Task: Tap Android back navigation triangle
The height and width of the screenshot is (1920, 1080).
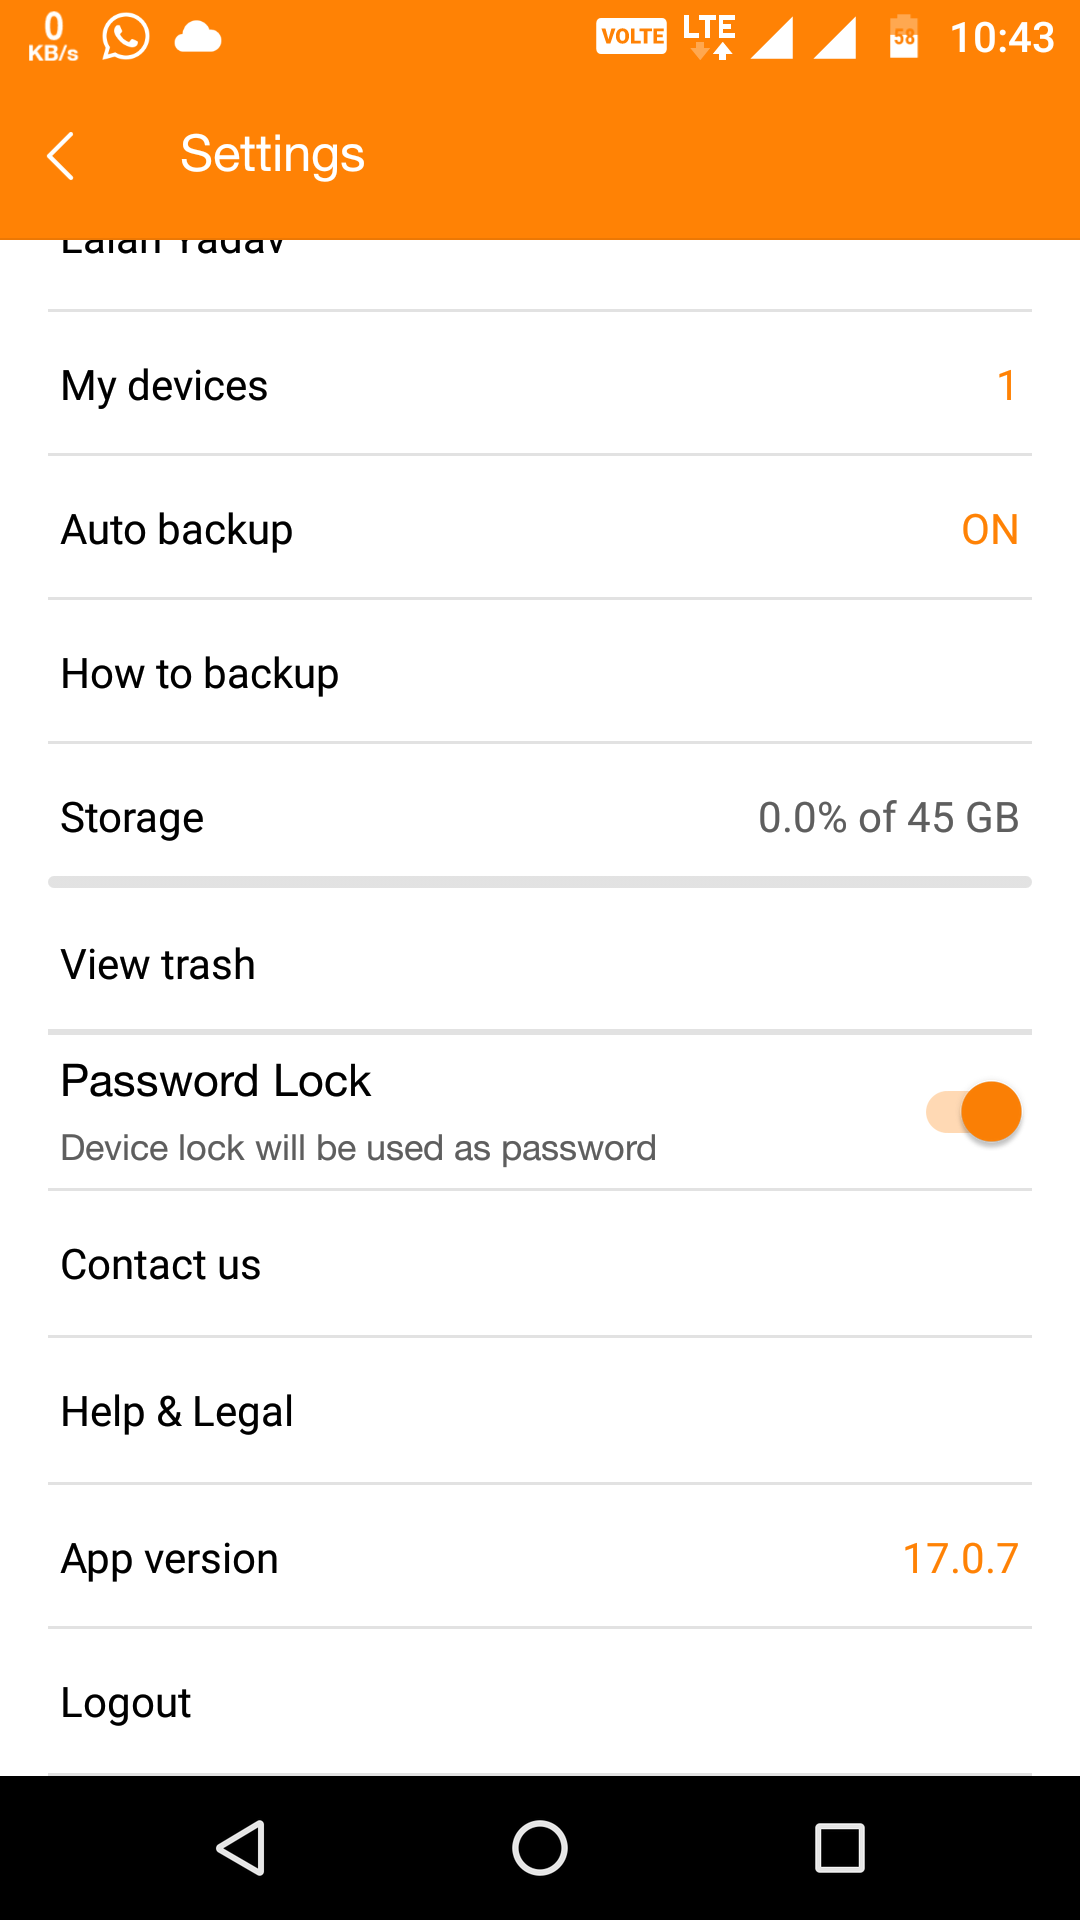Action: pyautogui.click(x=241, y=1847)
